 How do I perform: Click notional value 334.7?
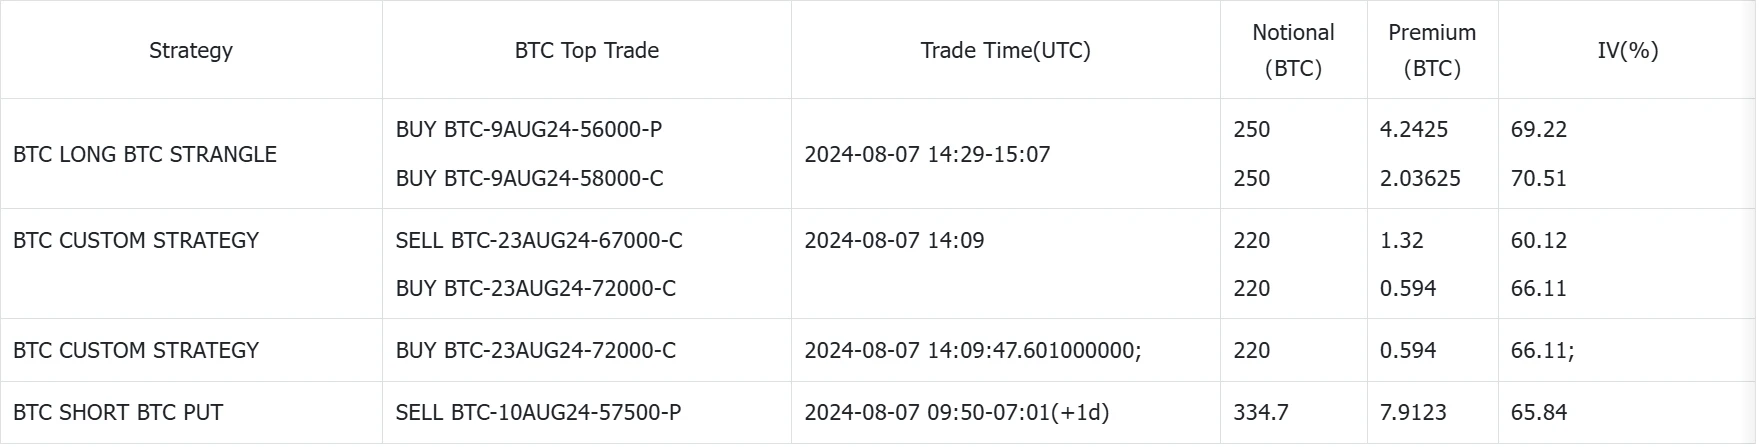[1261, 412]
